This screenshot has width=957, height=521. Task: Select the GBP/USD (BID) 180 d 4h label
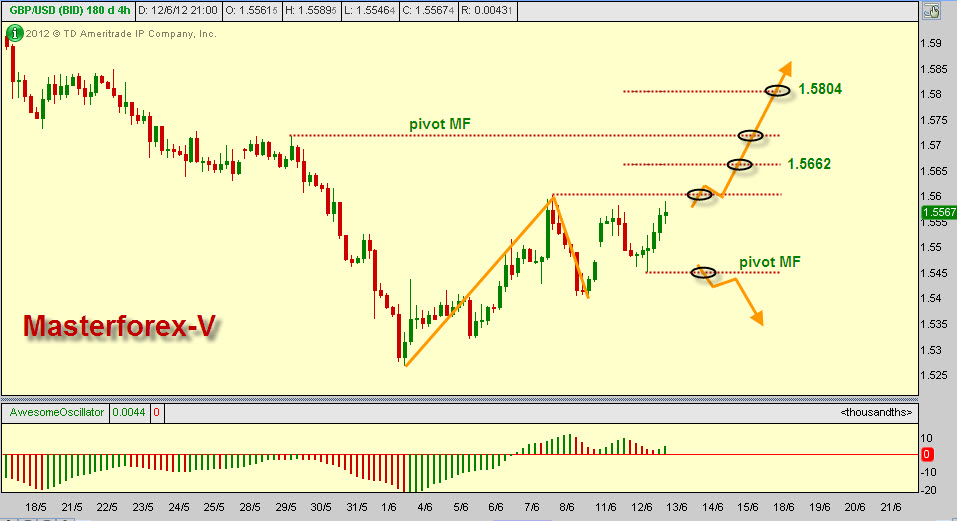(x=70, y=10)
